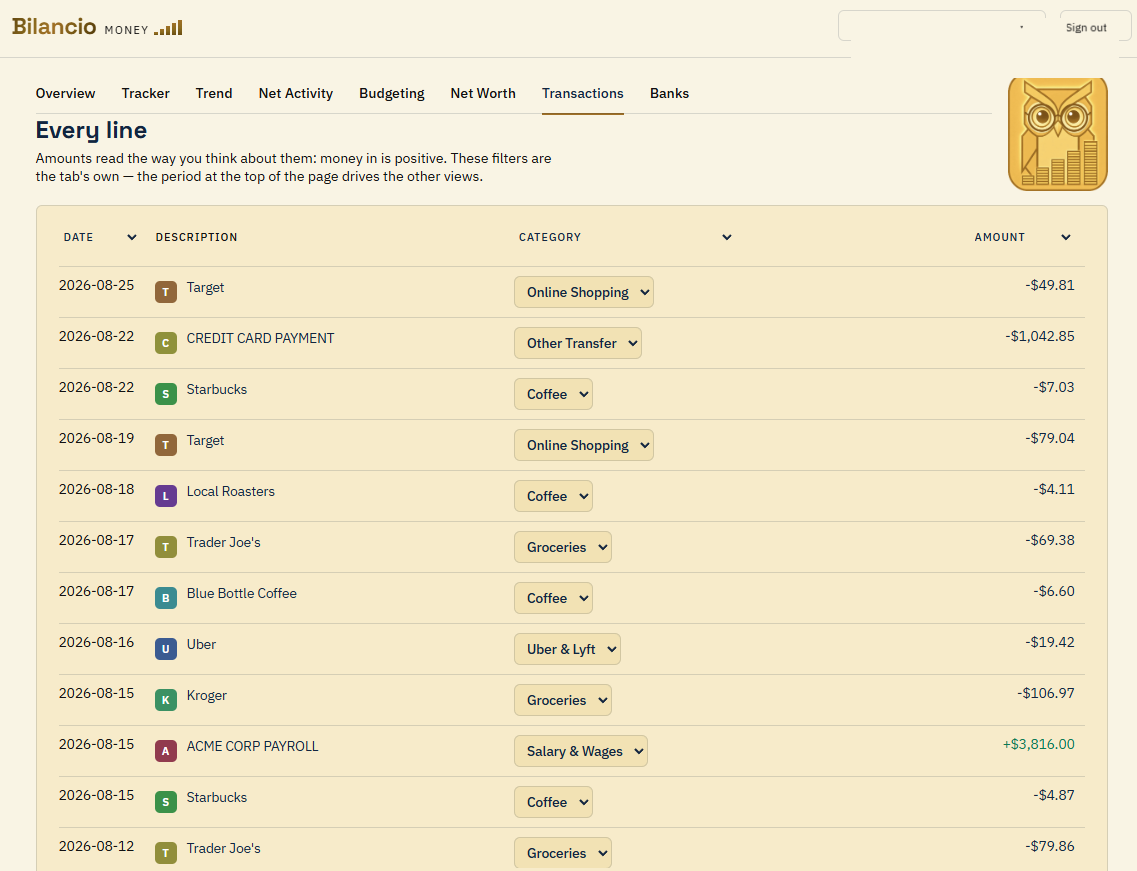Click the -$4.11 amount
This screenshot has height=871, width=1137.
point(1054,490)
